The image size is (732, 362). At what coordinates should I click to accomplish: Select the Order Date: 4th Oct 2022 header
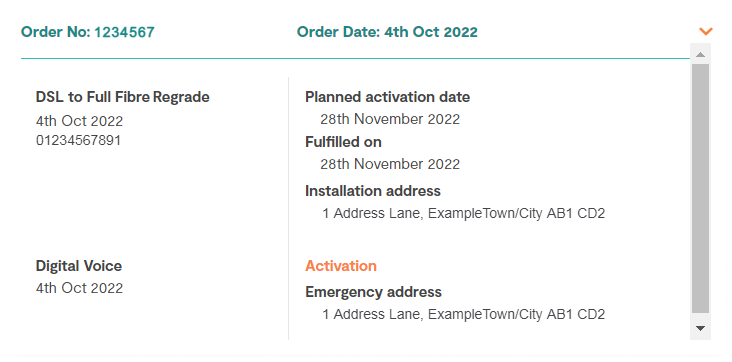387,32
